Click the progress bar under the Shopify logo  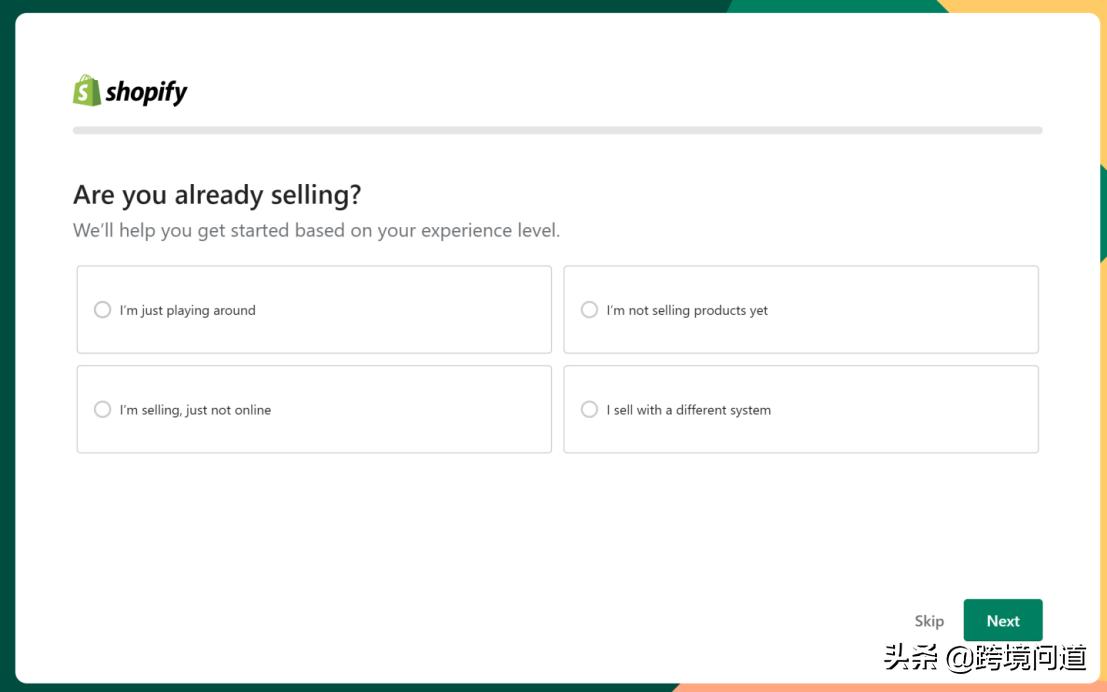click(556, 130)
